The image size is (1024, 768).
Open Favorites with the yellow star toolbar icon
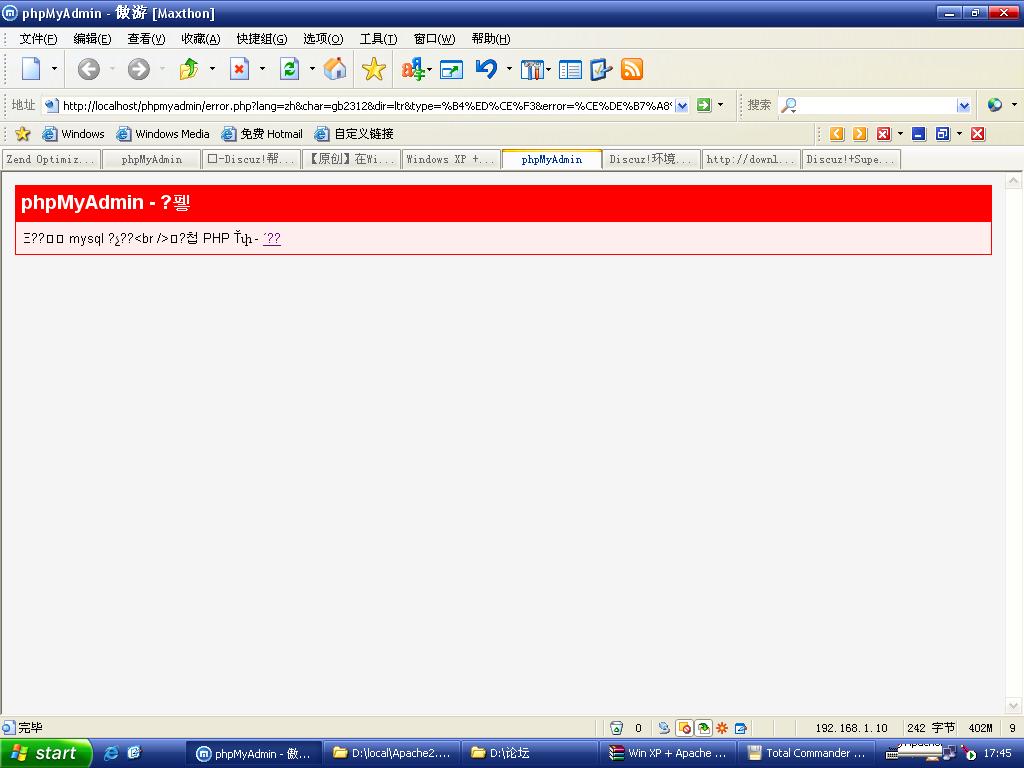click(x=374, y=69)
